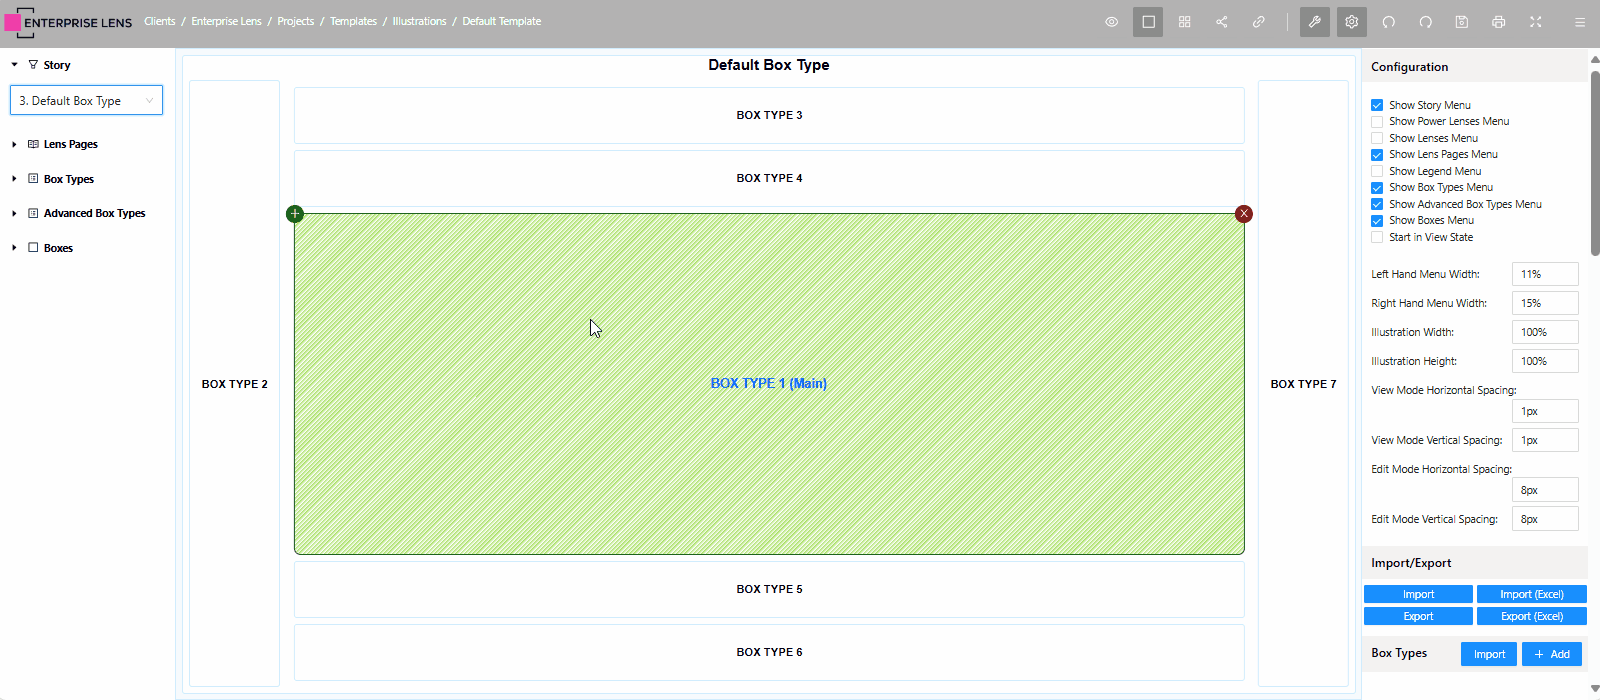1600x700 pixels.
Task: Click the eye view mode icon
Action: click(x=1111, y=22)
